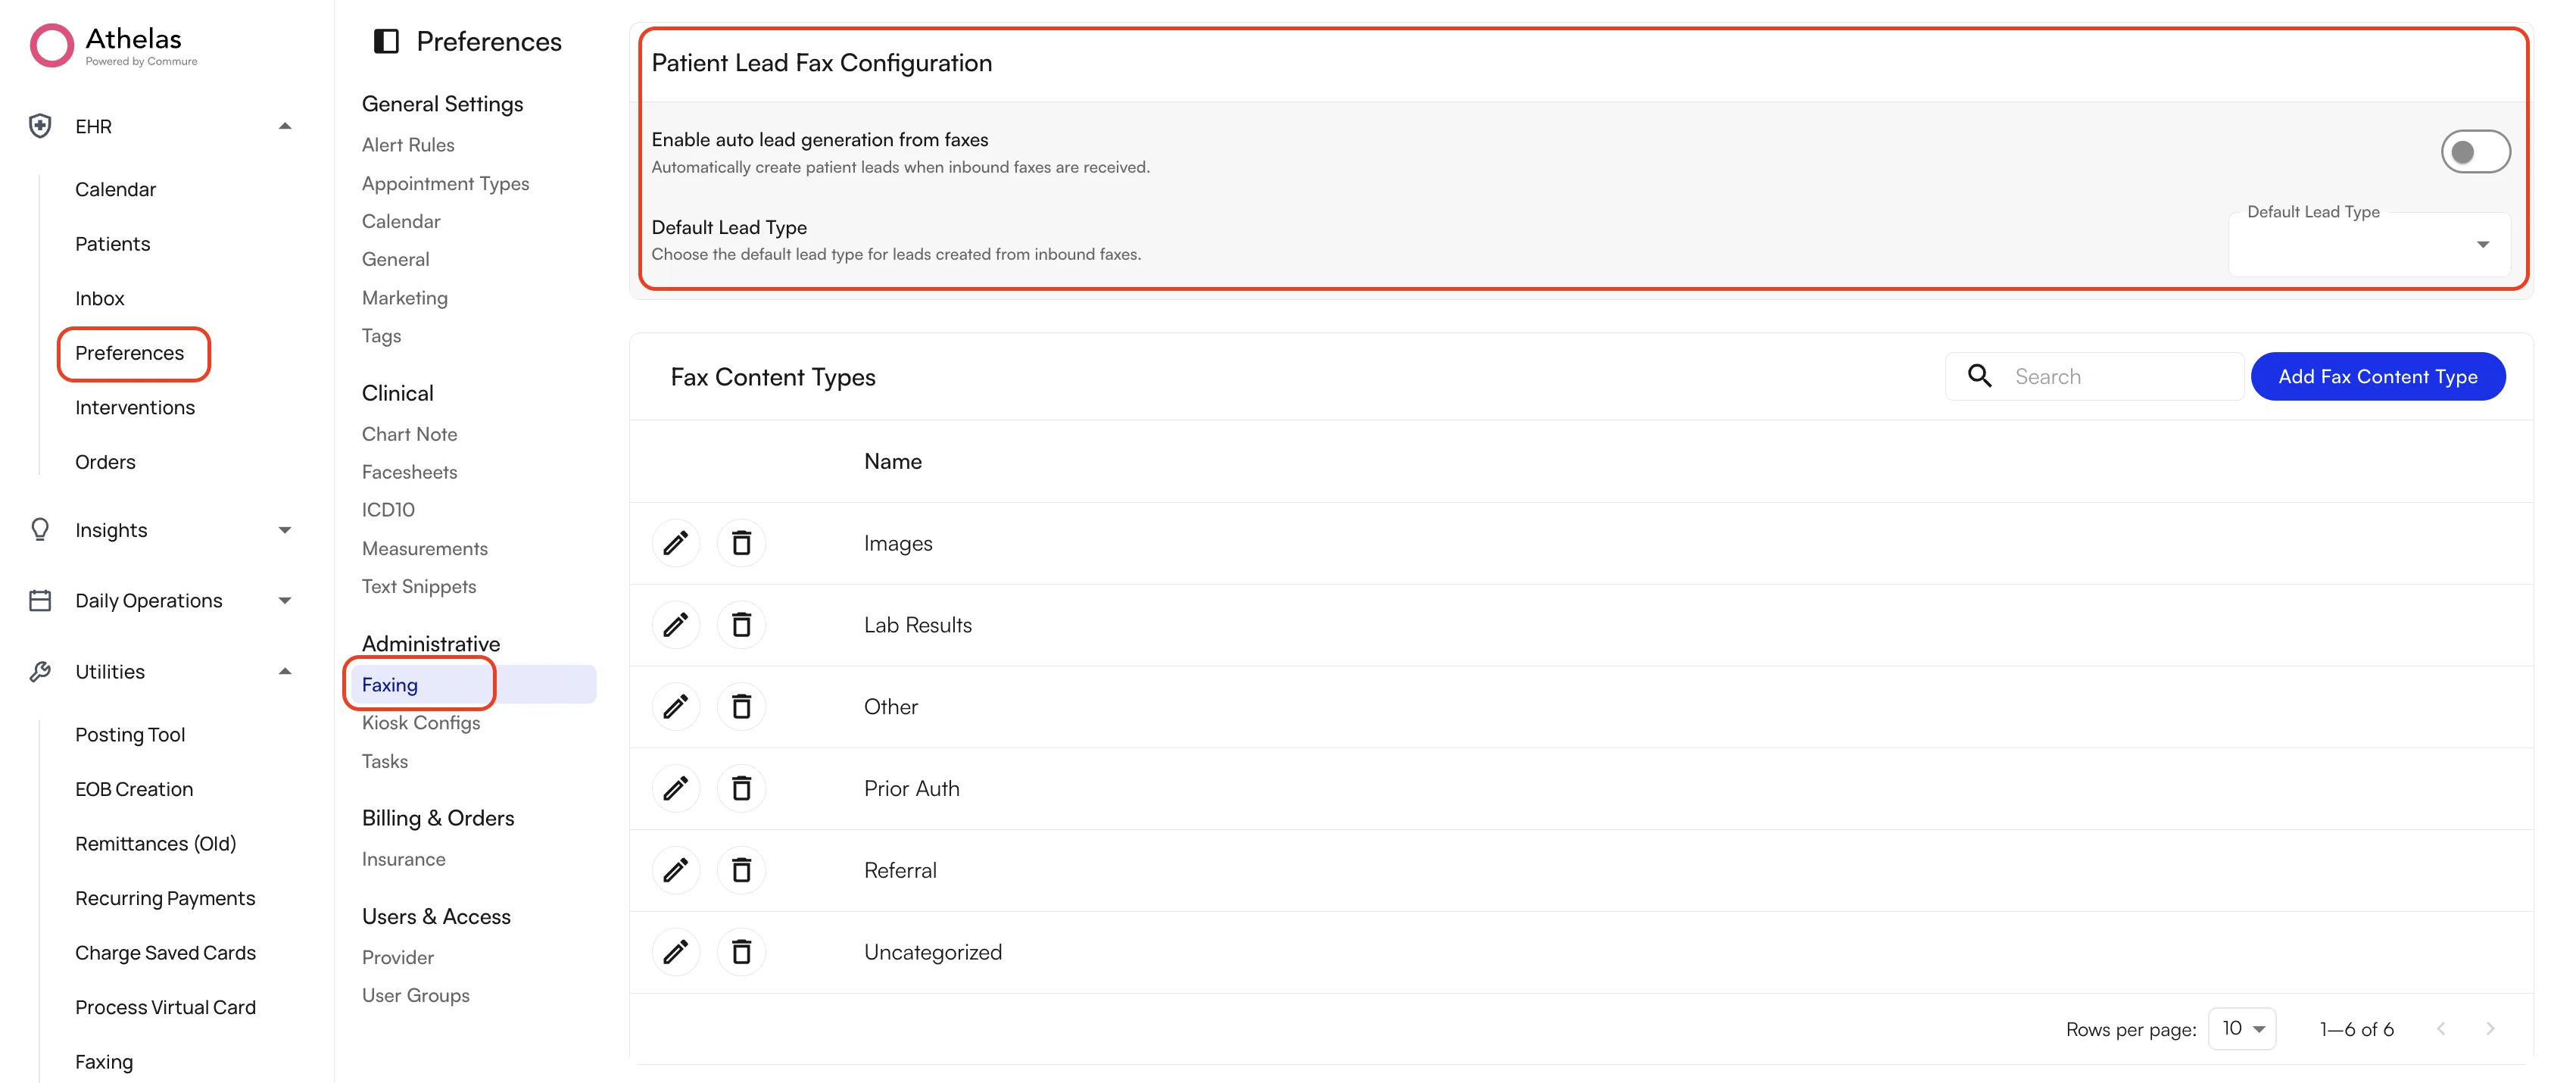Enable auto lead generation from faxes
The height and width of the screenshot is (1083, 2576).
coord(2475,152)
